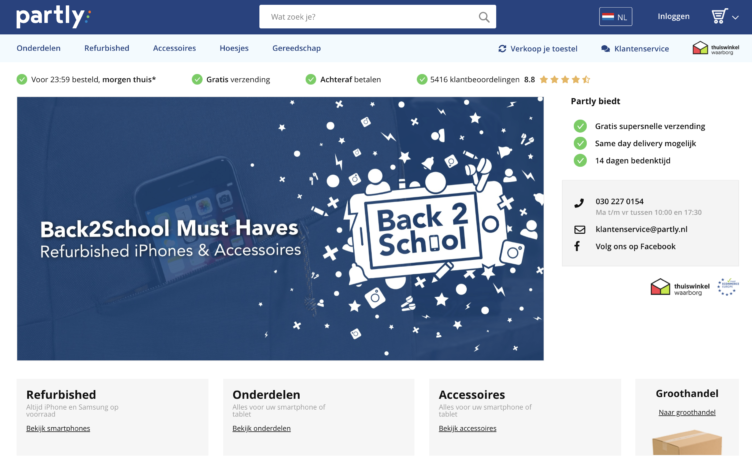Open the Refurbished menu item
The width and height of the screenshot is (752, 461).
(106, 48)
